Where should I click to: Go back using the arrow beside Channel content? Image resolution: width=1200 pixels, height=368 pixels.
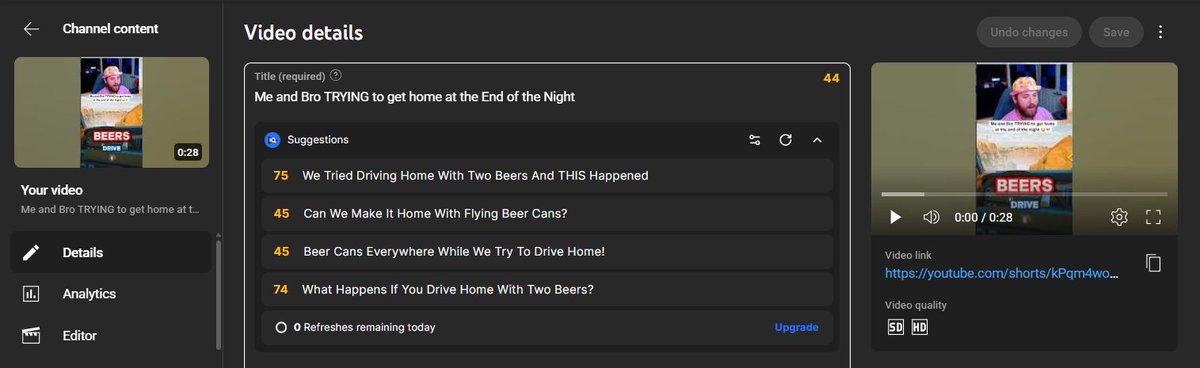tap(31, 29)
